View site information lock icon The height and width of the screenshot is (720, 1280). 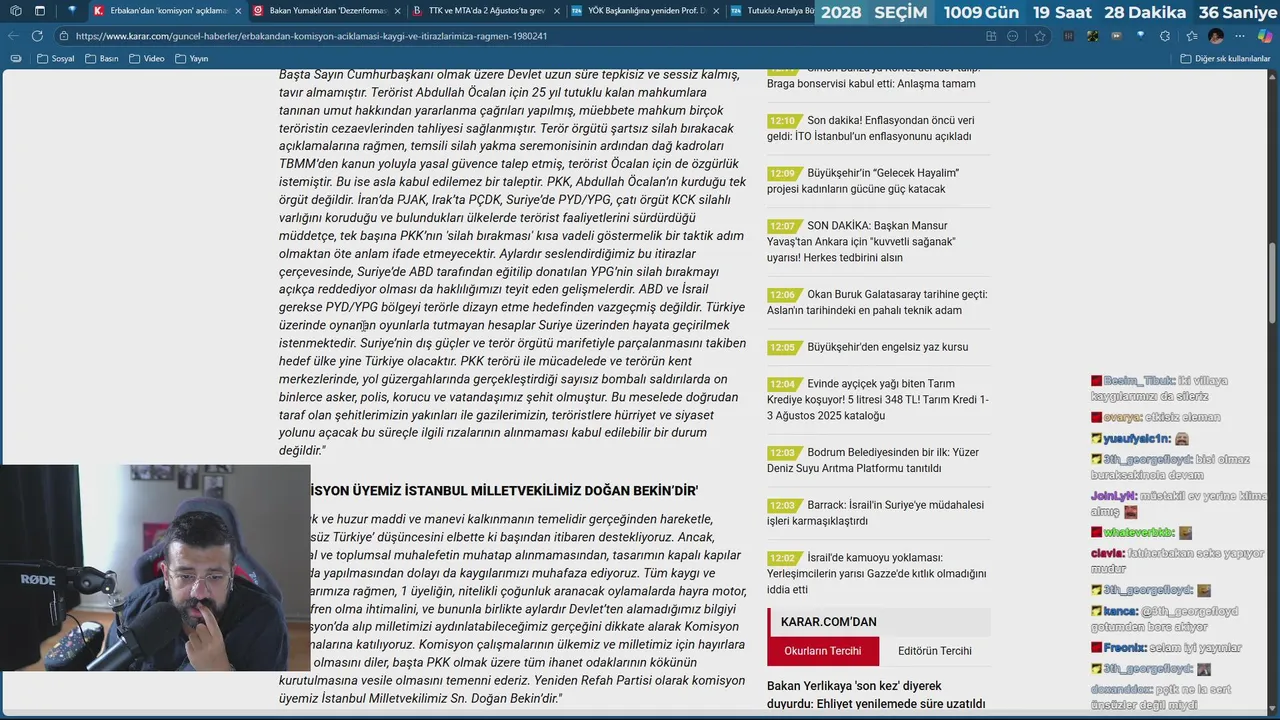pos(64,36)
